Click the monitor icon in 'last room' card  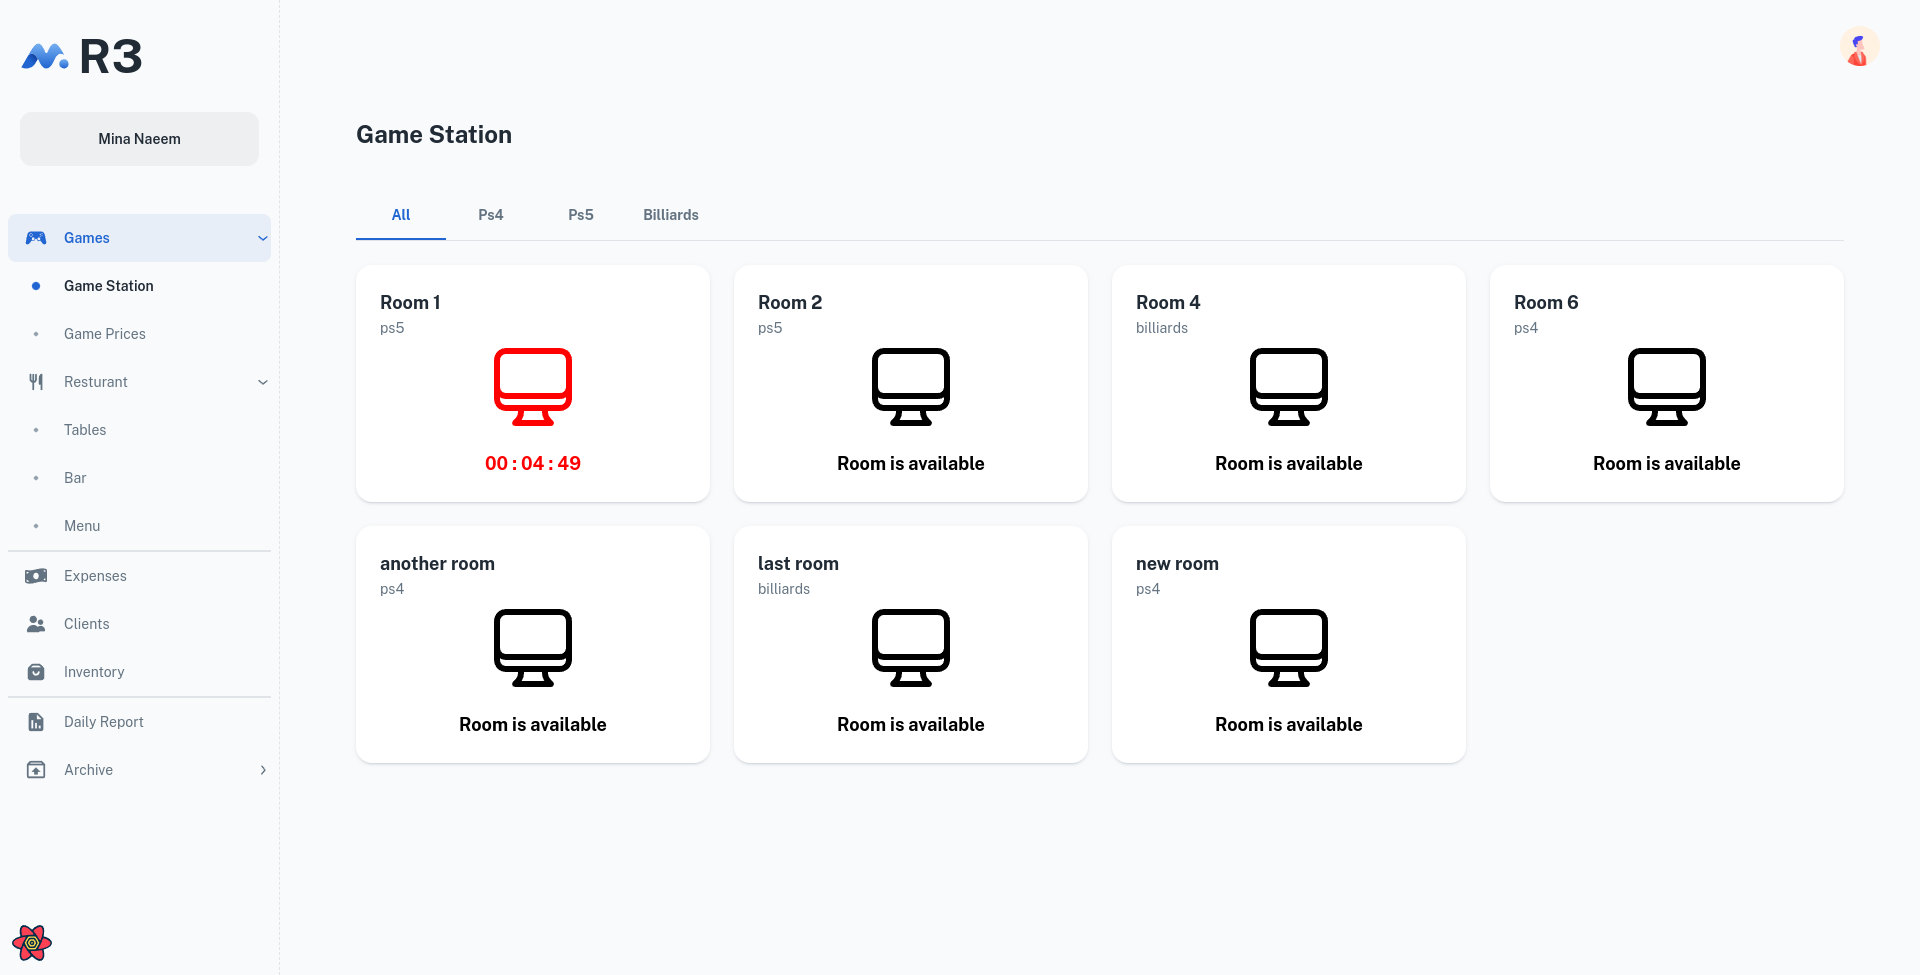910,647
